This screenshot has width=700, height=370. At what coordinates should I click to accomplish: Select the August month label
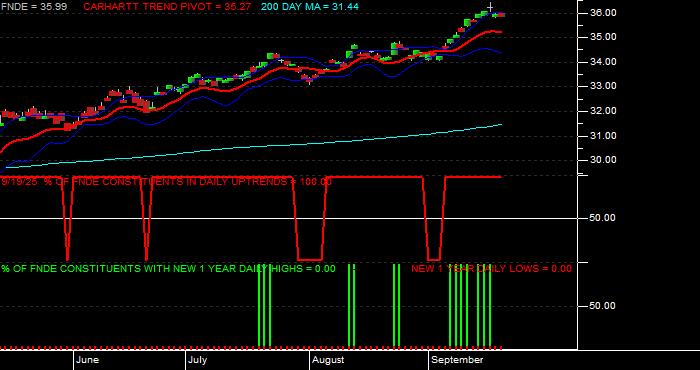tap(328, 360)
